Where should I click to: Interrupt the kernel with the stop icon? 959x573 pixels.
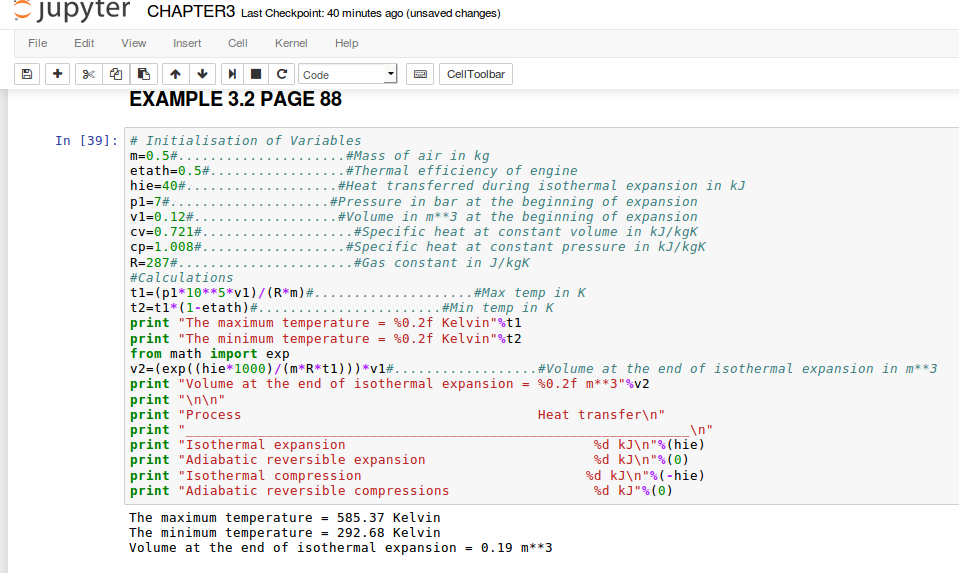point(257,75)
